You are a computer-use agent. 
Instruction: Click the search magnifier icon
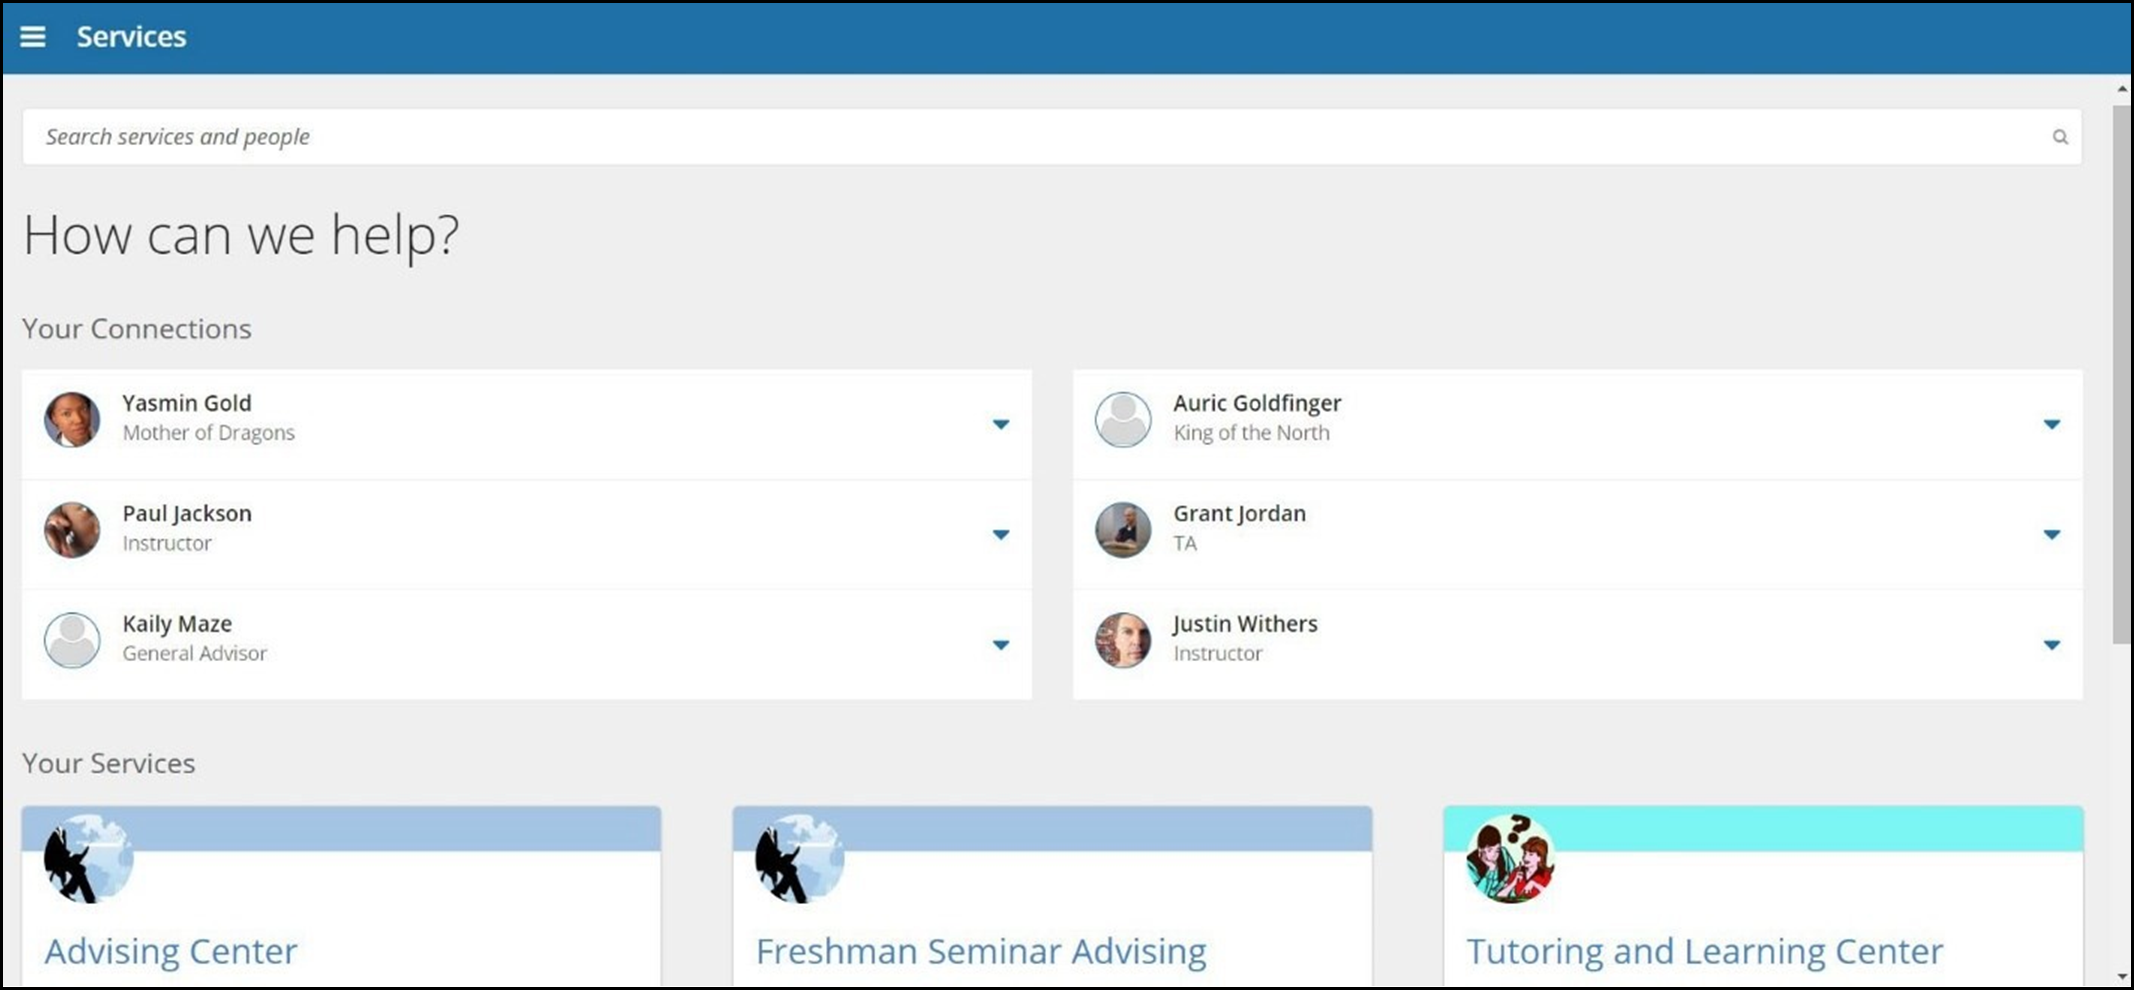(x=2060, y=137)
